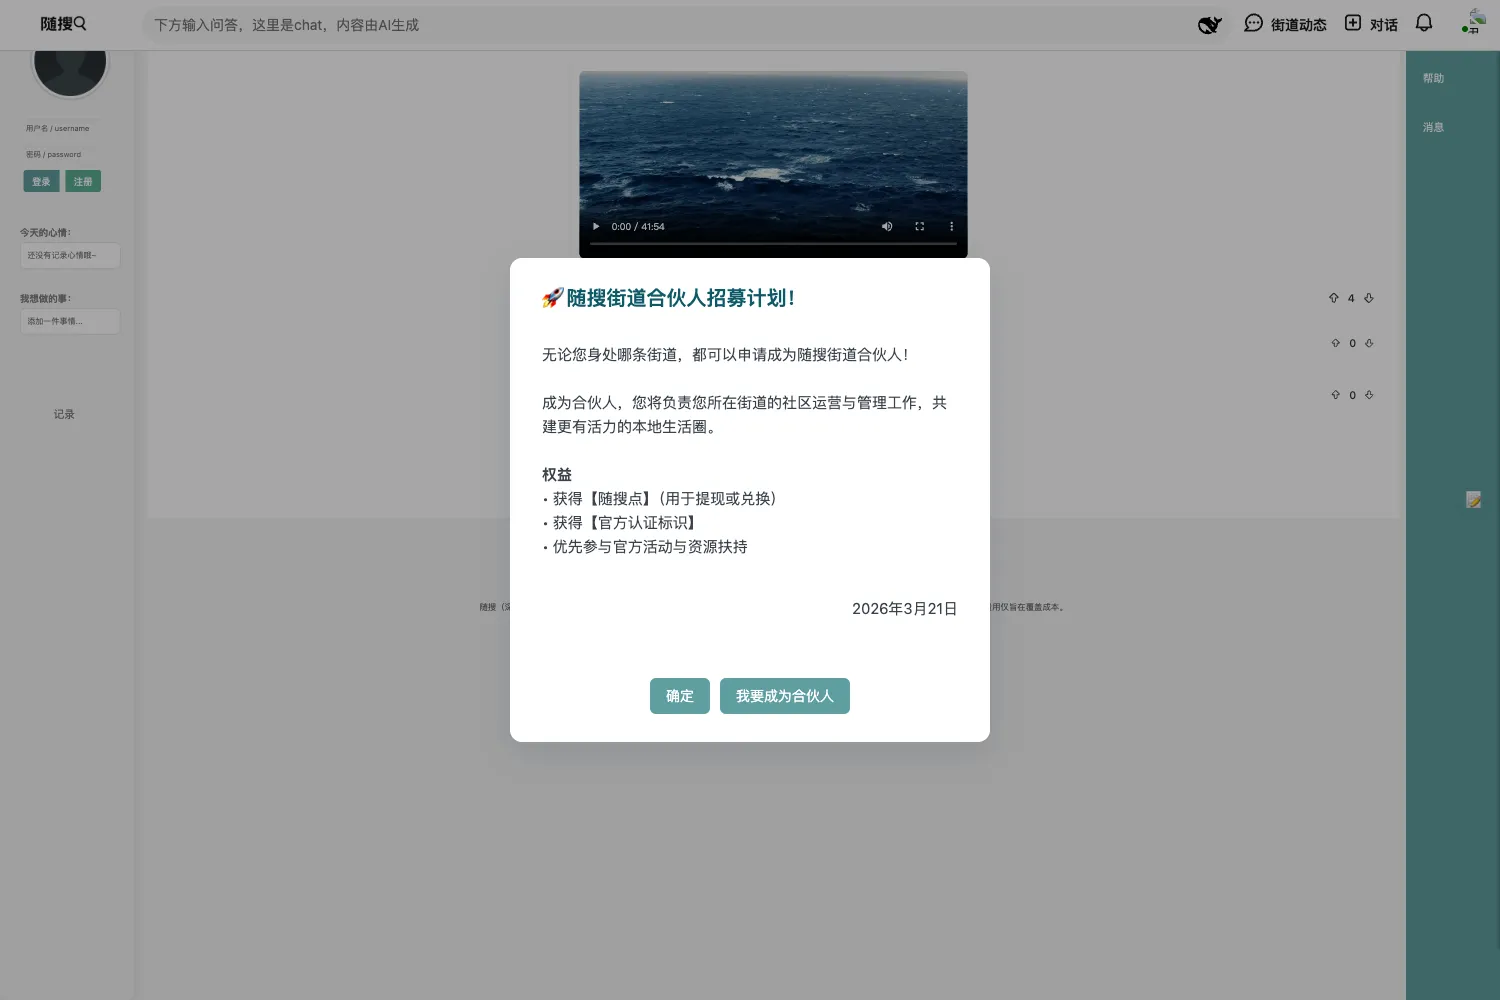Click the rocket emoji in dialog title

[553, 298]
